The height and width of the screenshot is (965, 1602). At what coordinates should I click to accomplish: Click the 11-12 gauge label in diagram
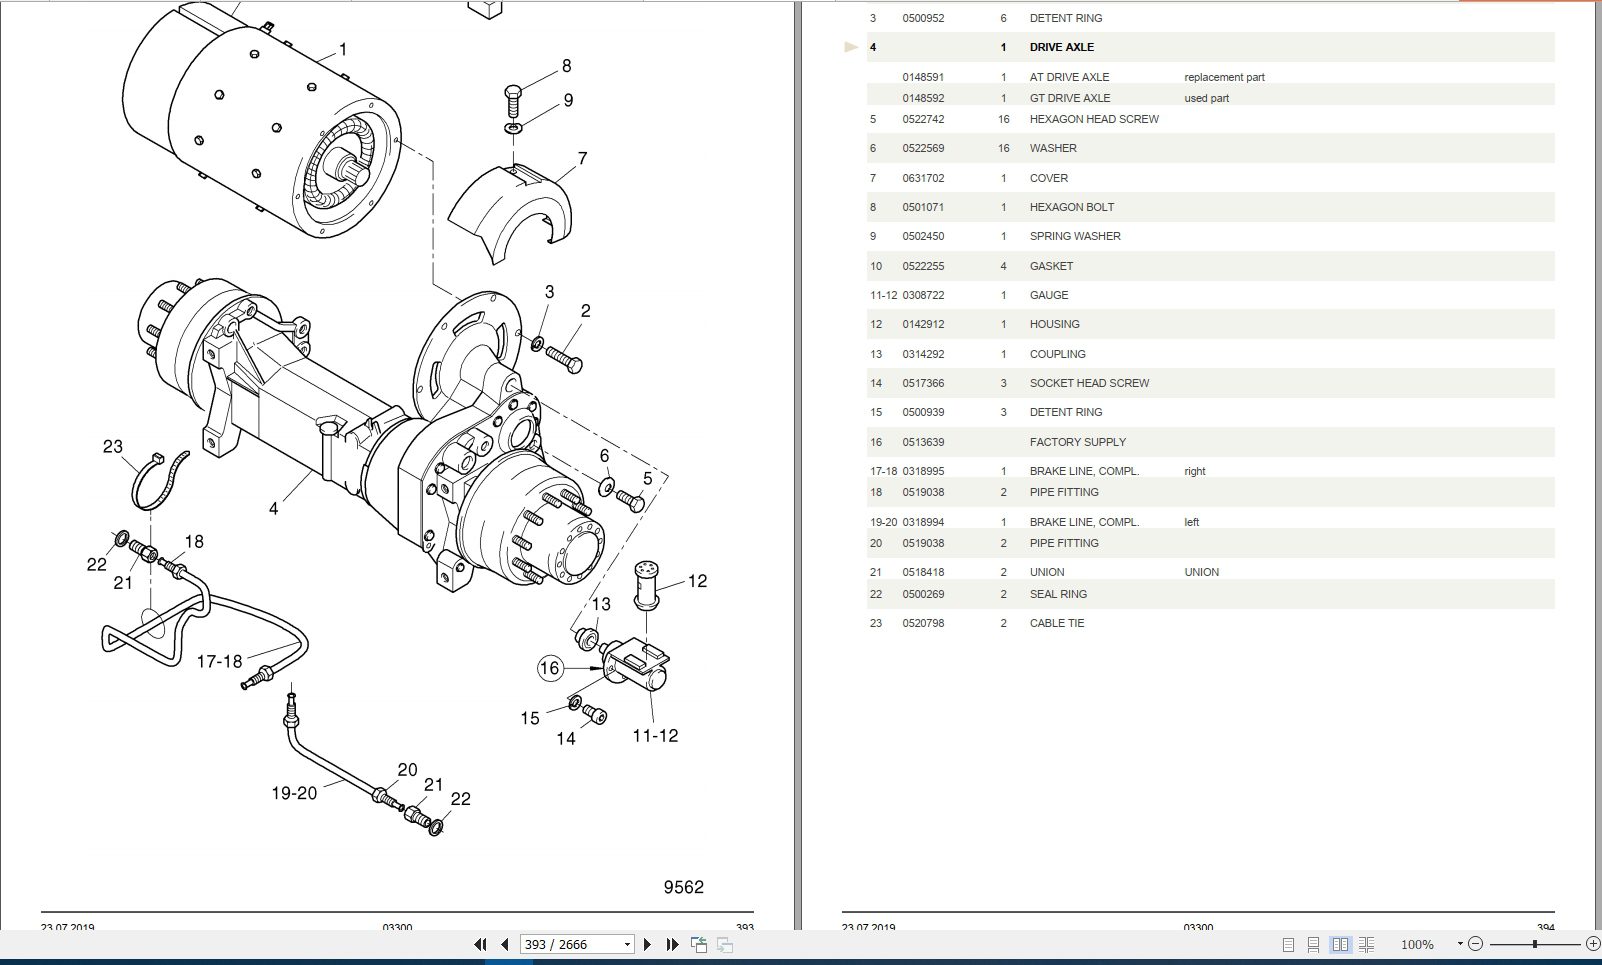655,736
